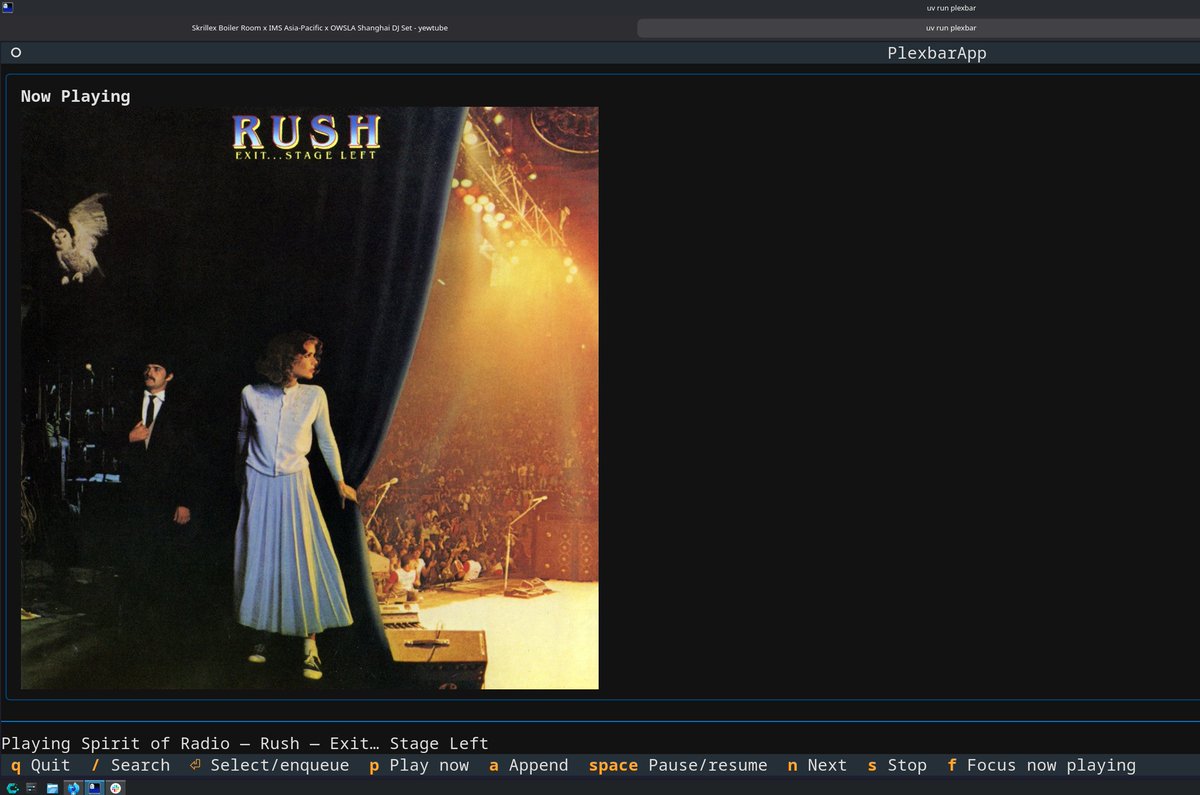1200x795 pixels.
Task: Click the Playing Spirit of Radio status text
Action: pos(245,743)
